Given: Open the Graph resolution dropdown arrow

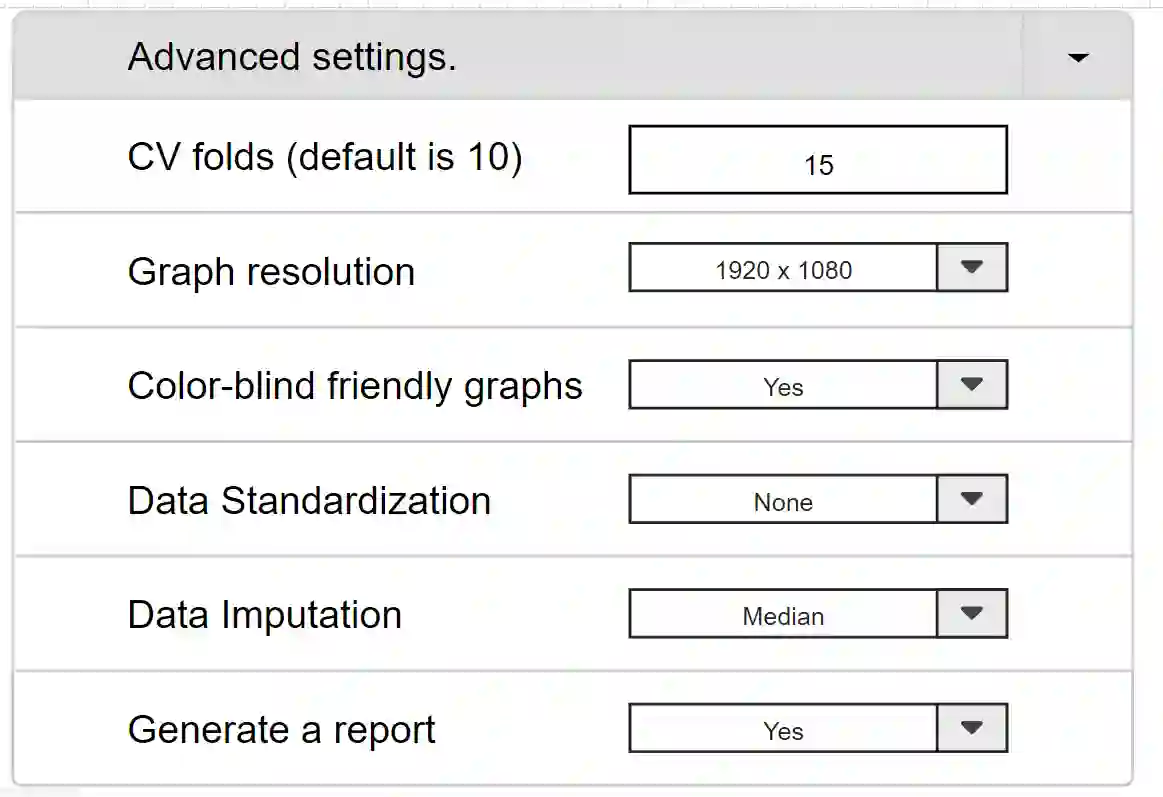Looking at the screenshot, I should tap(971, 268).
